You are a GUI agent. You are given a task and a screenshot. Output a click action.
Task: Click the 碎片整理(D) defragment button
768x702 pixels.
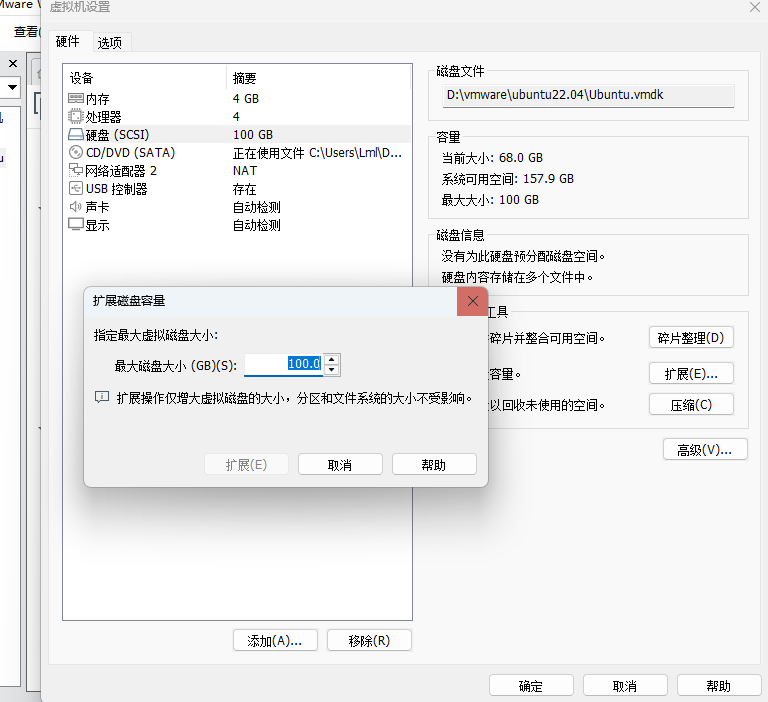[691, 338]
